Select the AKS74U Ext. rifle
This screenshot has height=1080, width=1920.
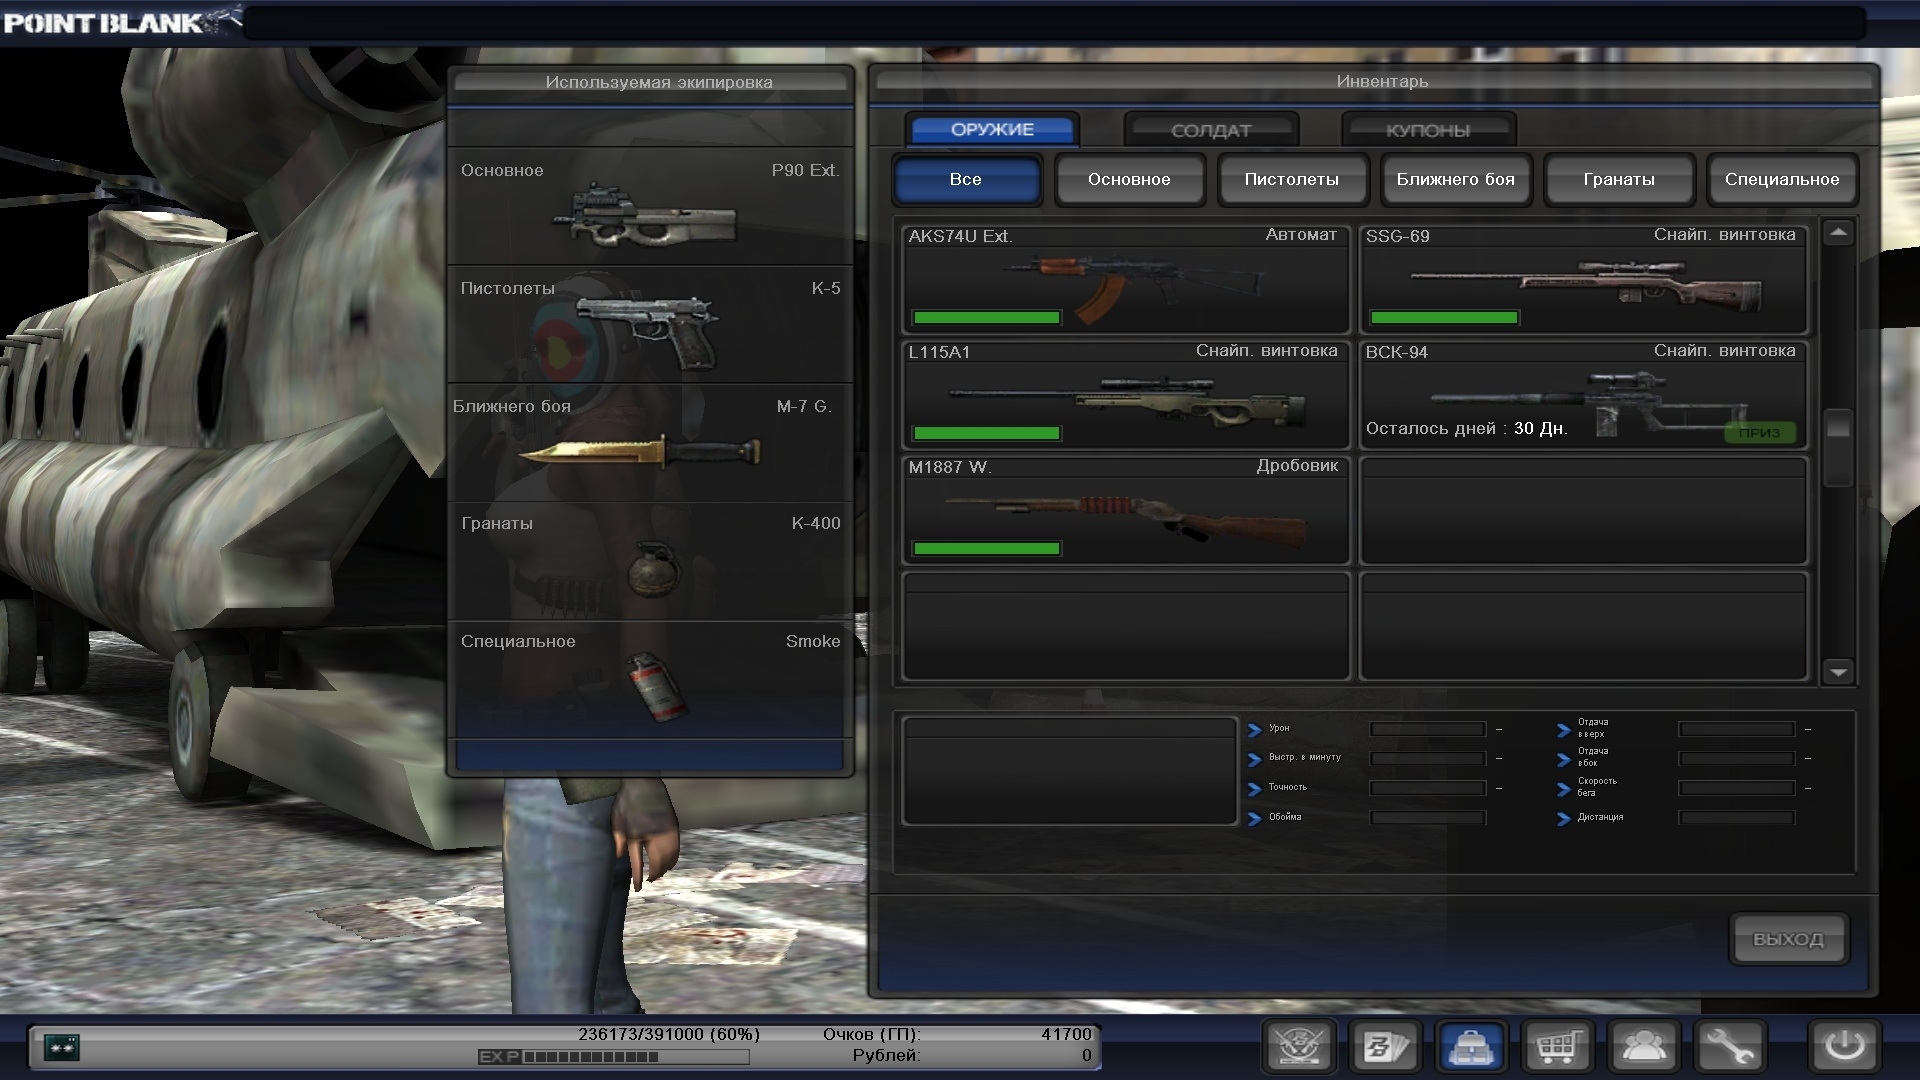(x=1125, y=280)
